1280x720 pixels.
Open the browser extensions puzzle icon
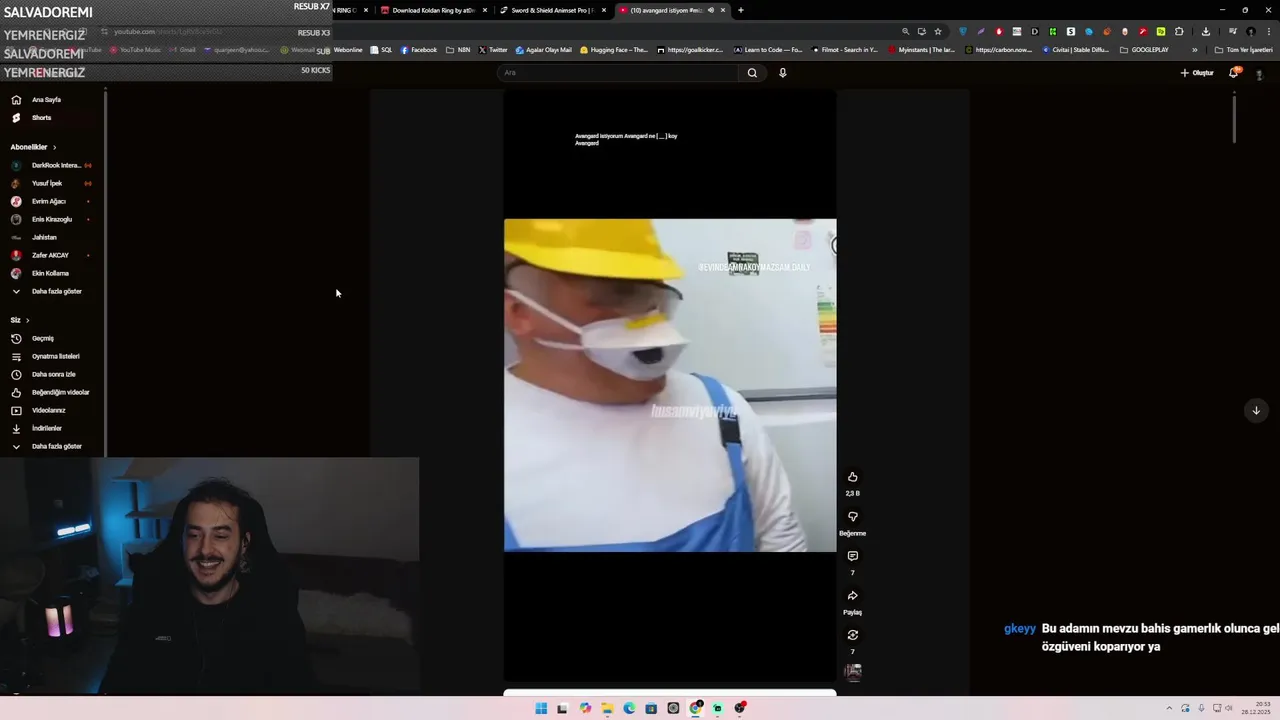1179,31
